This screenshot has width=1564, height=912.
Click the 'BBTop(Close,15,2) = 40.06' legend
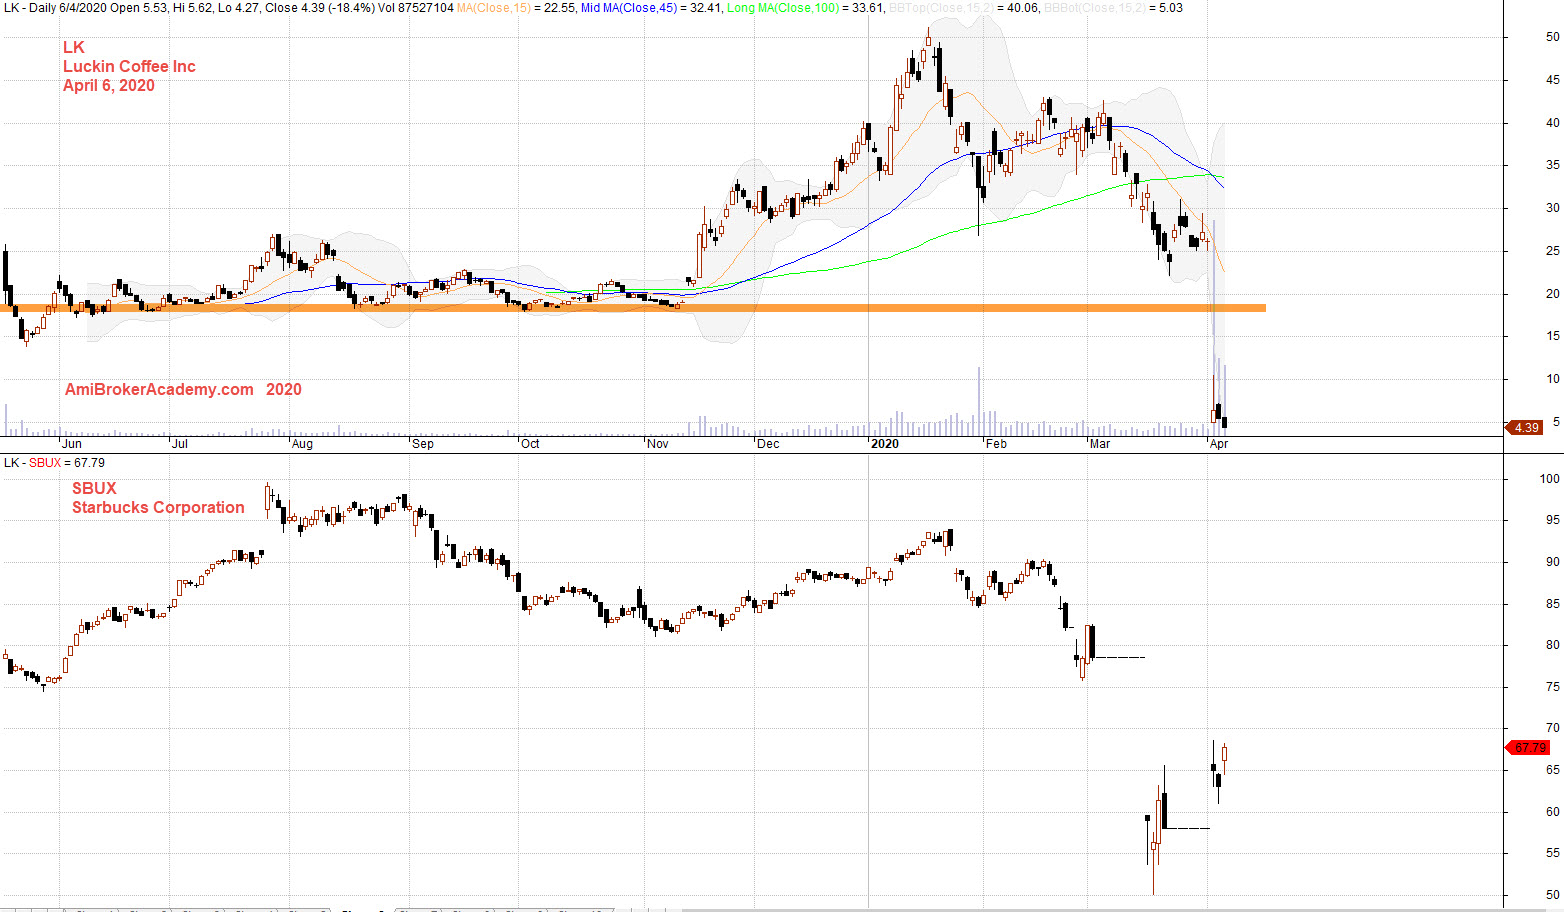click(963, 8)
